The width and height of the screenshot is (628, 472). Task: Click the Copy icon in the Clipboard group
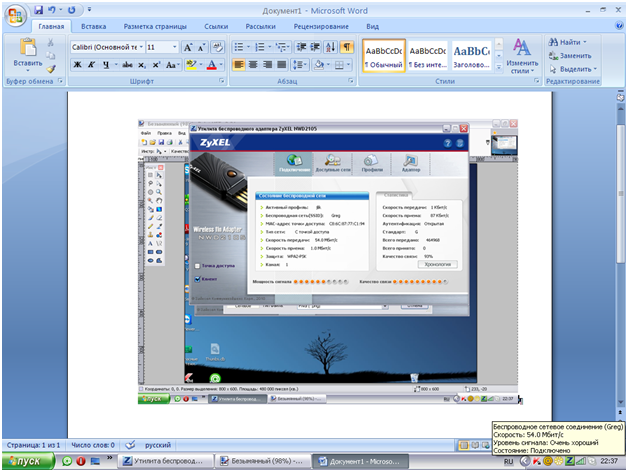pyautogui.click(x=50, y=56)
